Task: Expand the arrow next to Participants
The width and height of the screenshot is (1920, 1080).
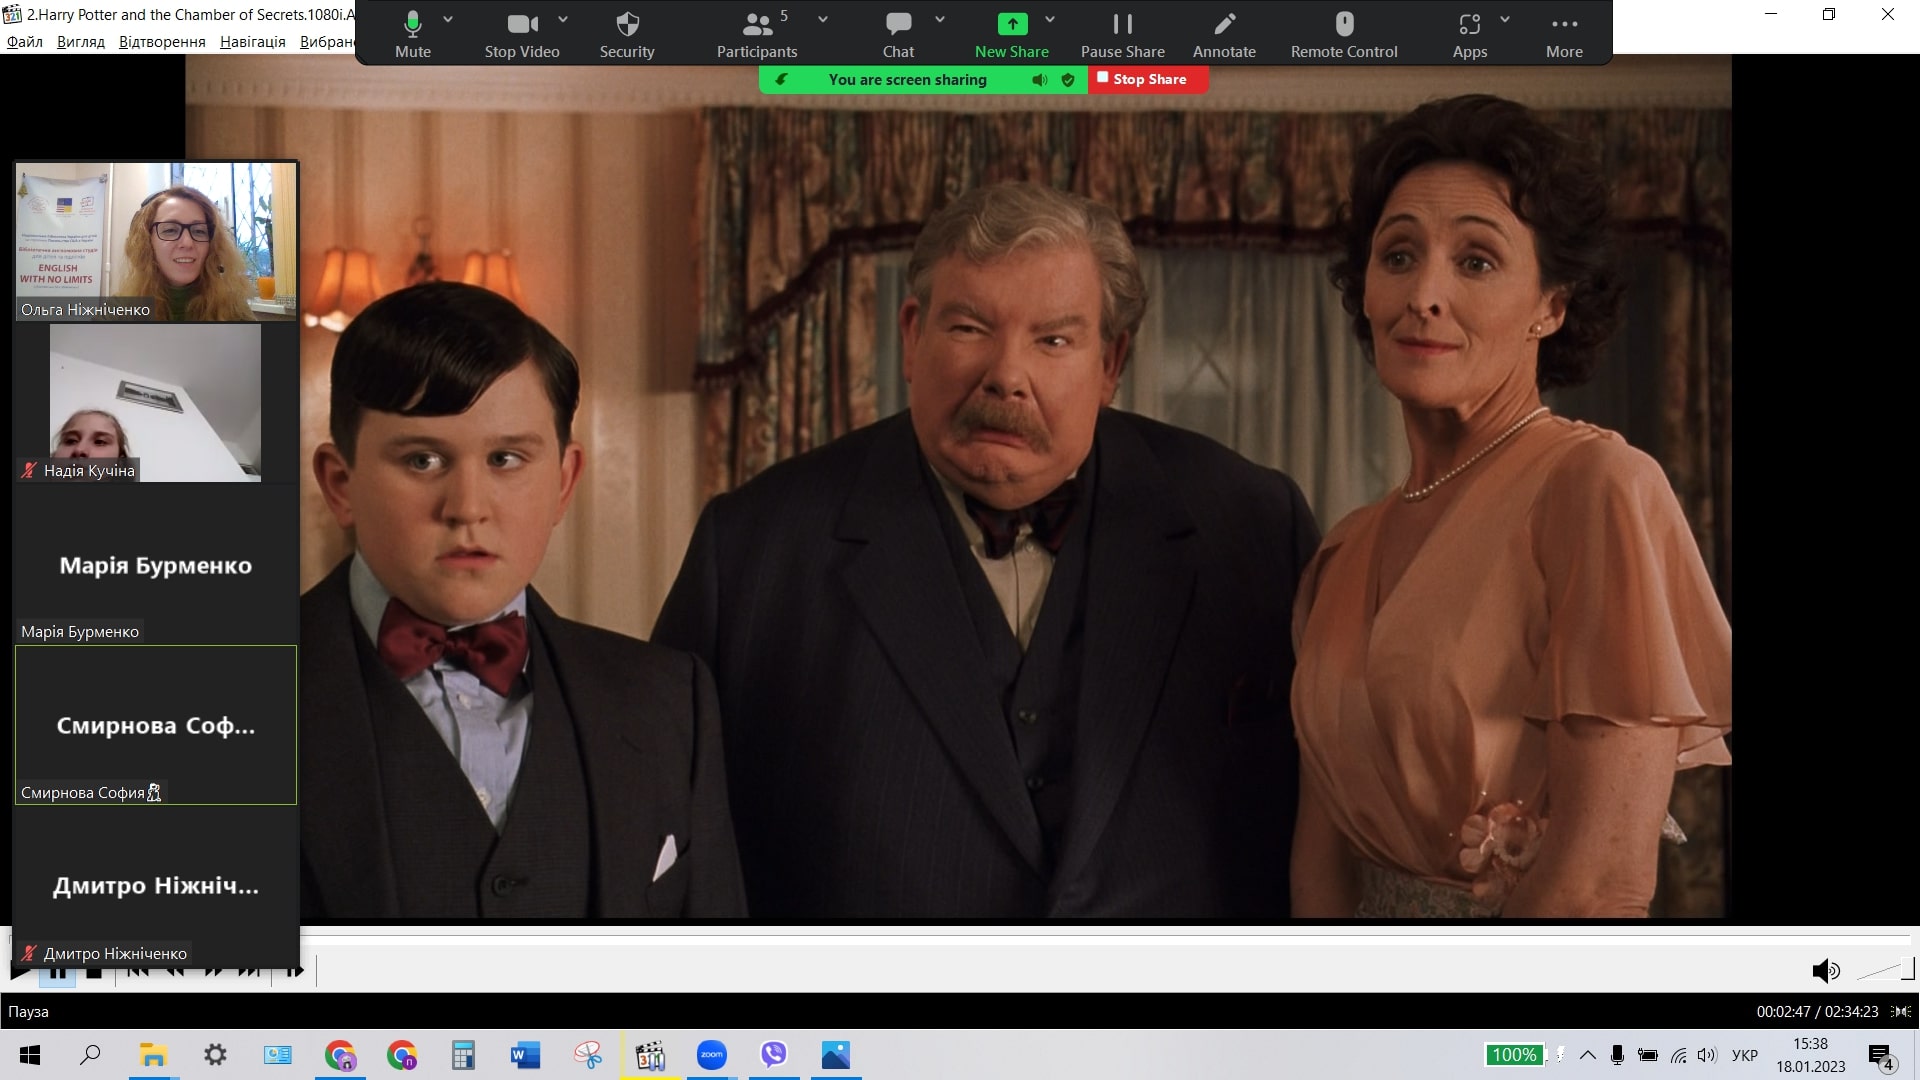Action: click(x=823, y=19)
